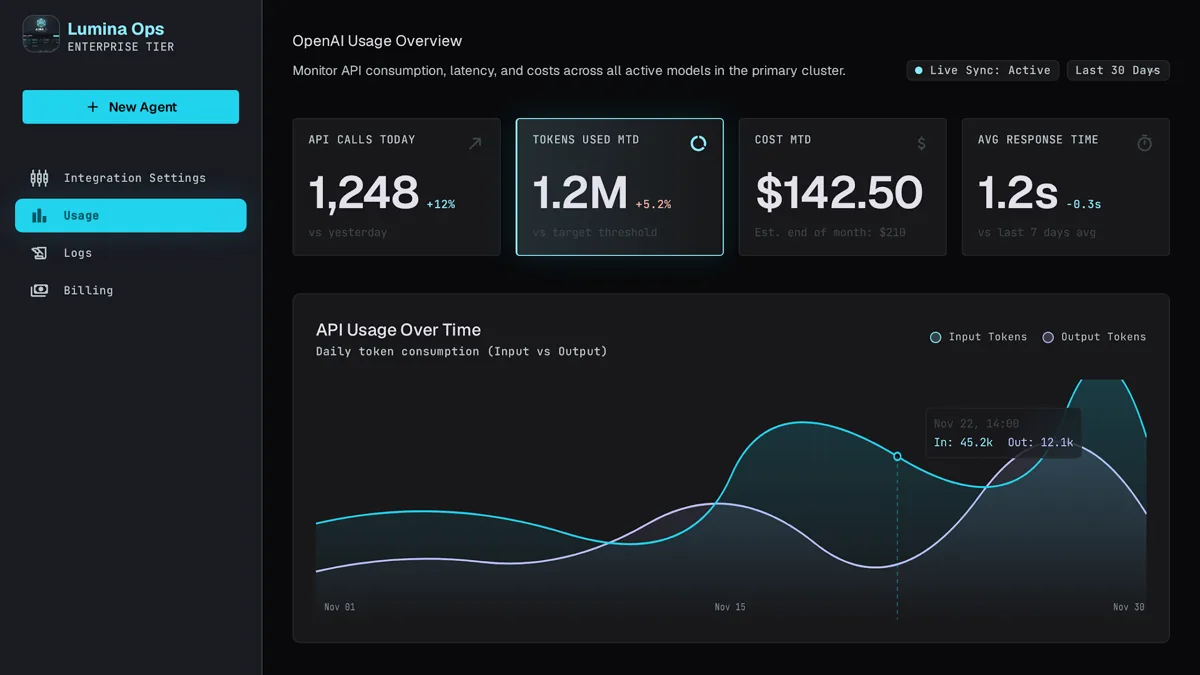This screenshot has height=675, width=1200.
Task: Open the API Calls Today card
Action: click(x=396, y=187)
